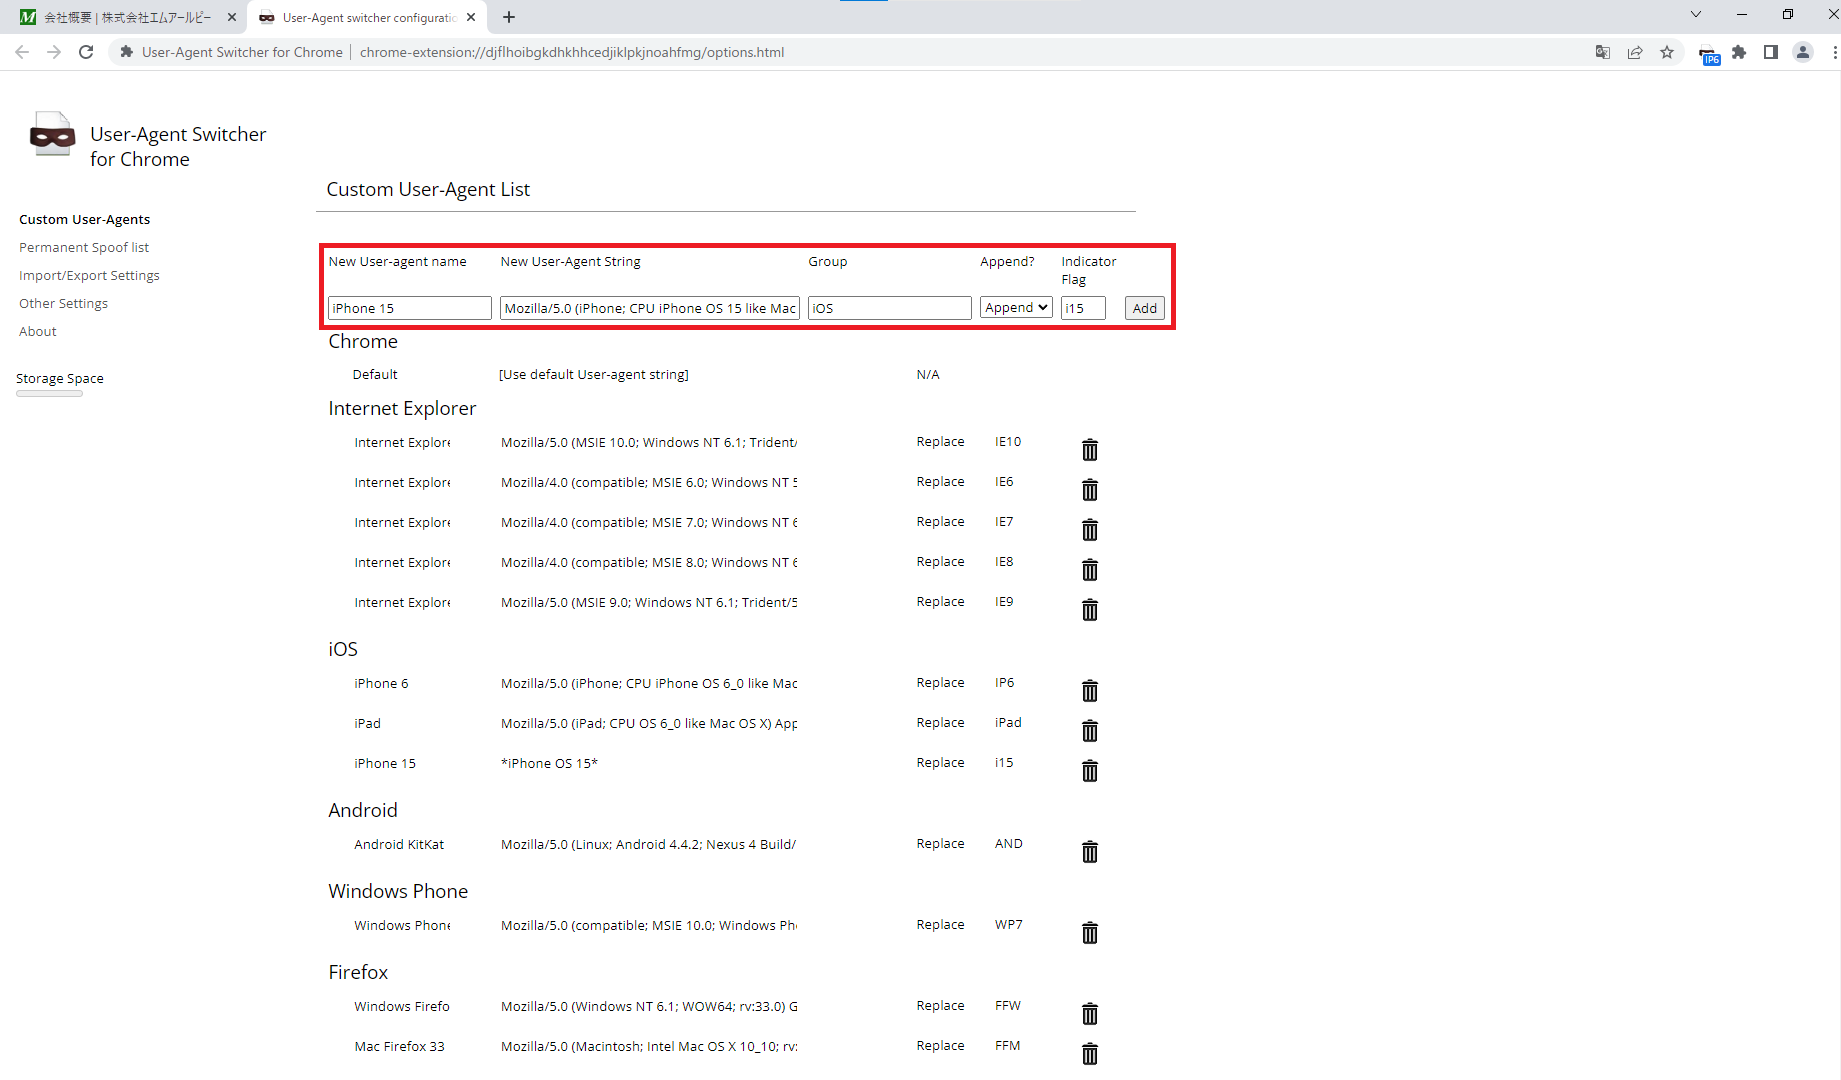This screenshot has width=1841, height=1080.
Task: Remove the Android KitKat user-agent
Action: point(1090,852)
